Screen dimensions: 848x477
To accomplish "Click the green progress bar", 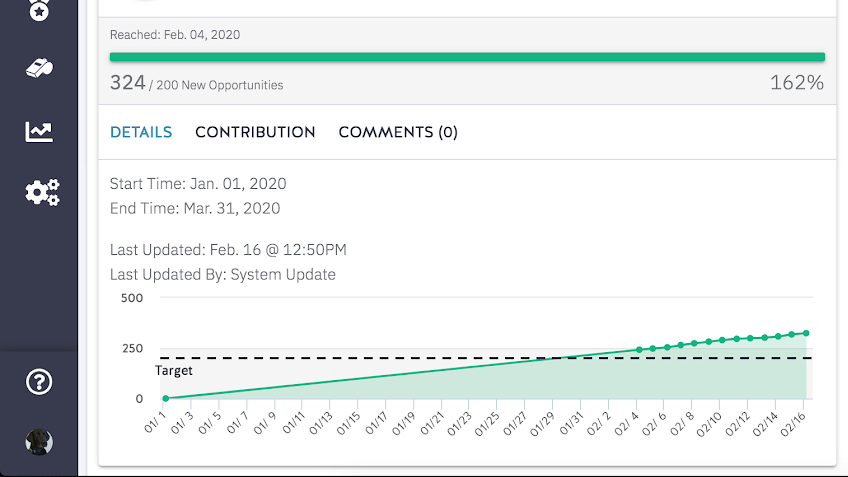I will pyautogui.click(x=467, y=57).
